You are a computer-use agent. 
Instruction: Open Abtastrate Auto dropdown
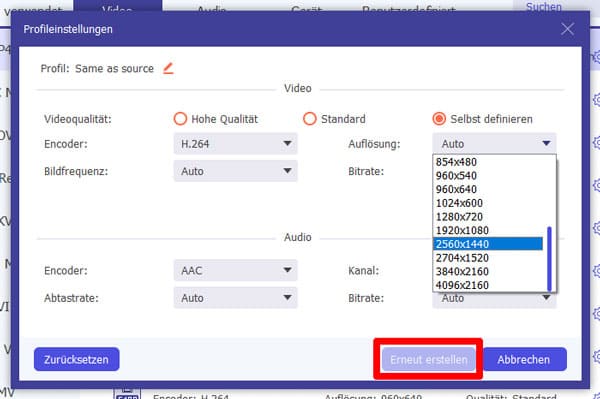pos(235,298)
